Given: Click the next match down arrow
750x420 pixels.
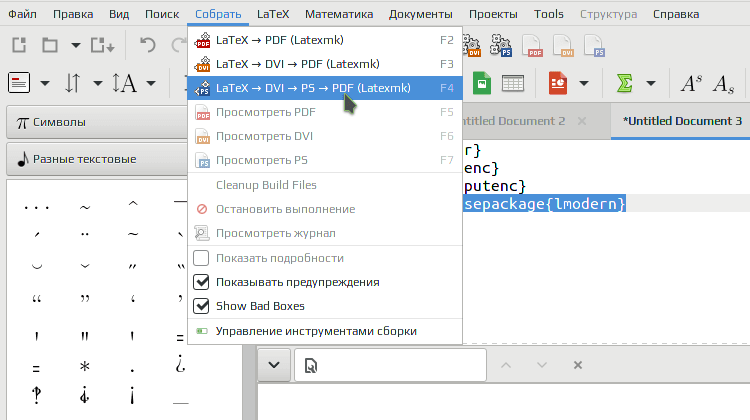Looking at the screenshot, I should coord(541,365).
